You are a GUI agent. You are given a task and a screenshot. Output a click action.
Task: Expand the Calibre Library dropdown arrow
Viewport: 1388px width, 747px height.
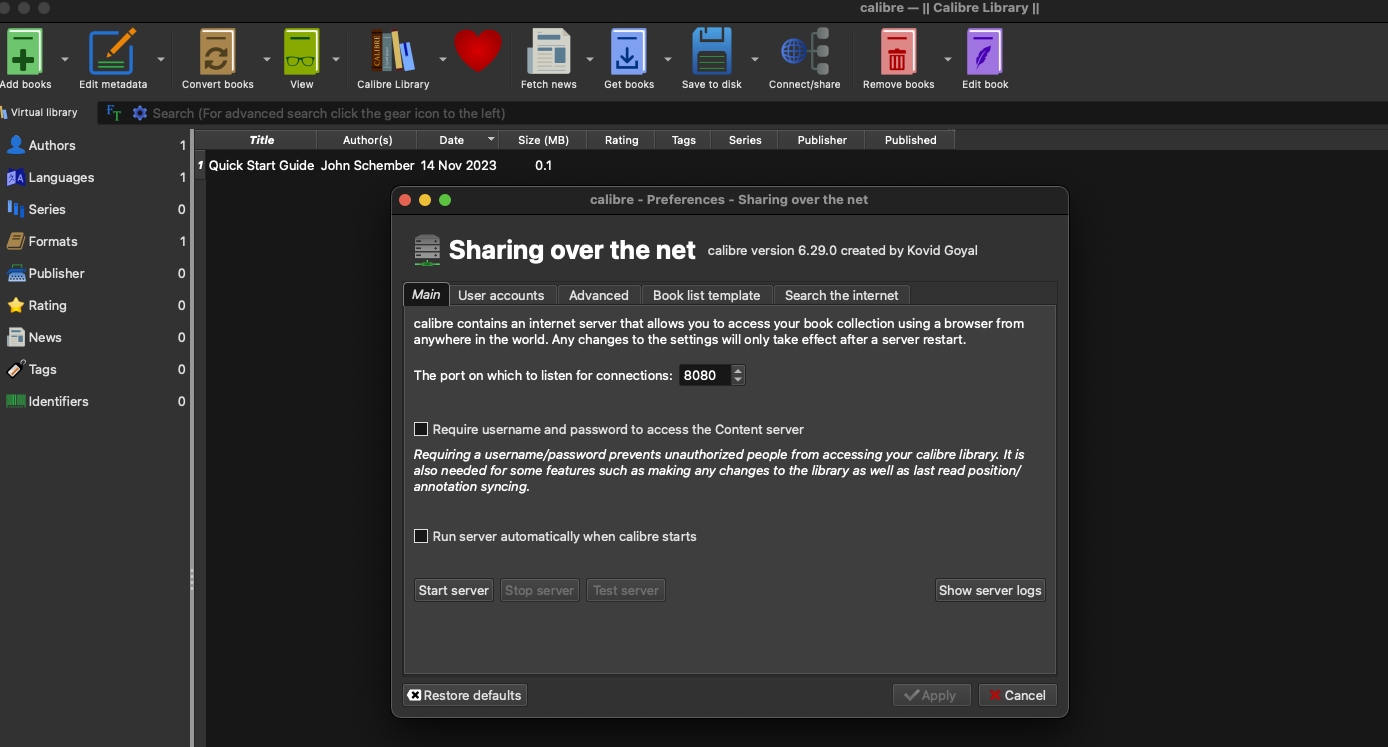(442, 59)
